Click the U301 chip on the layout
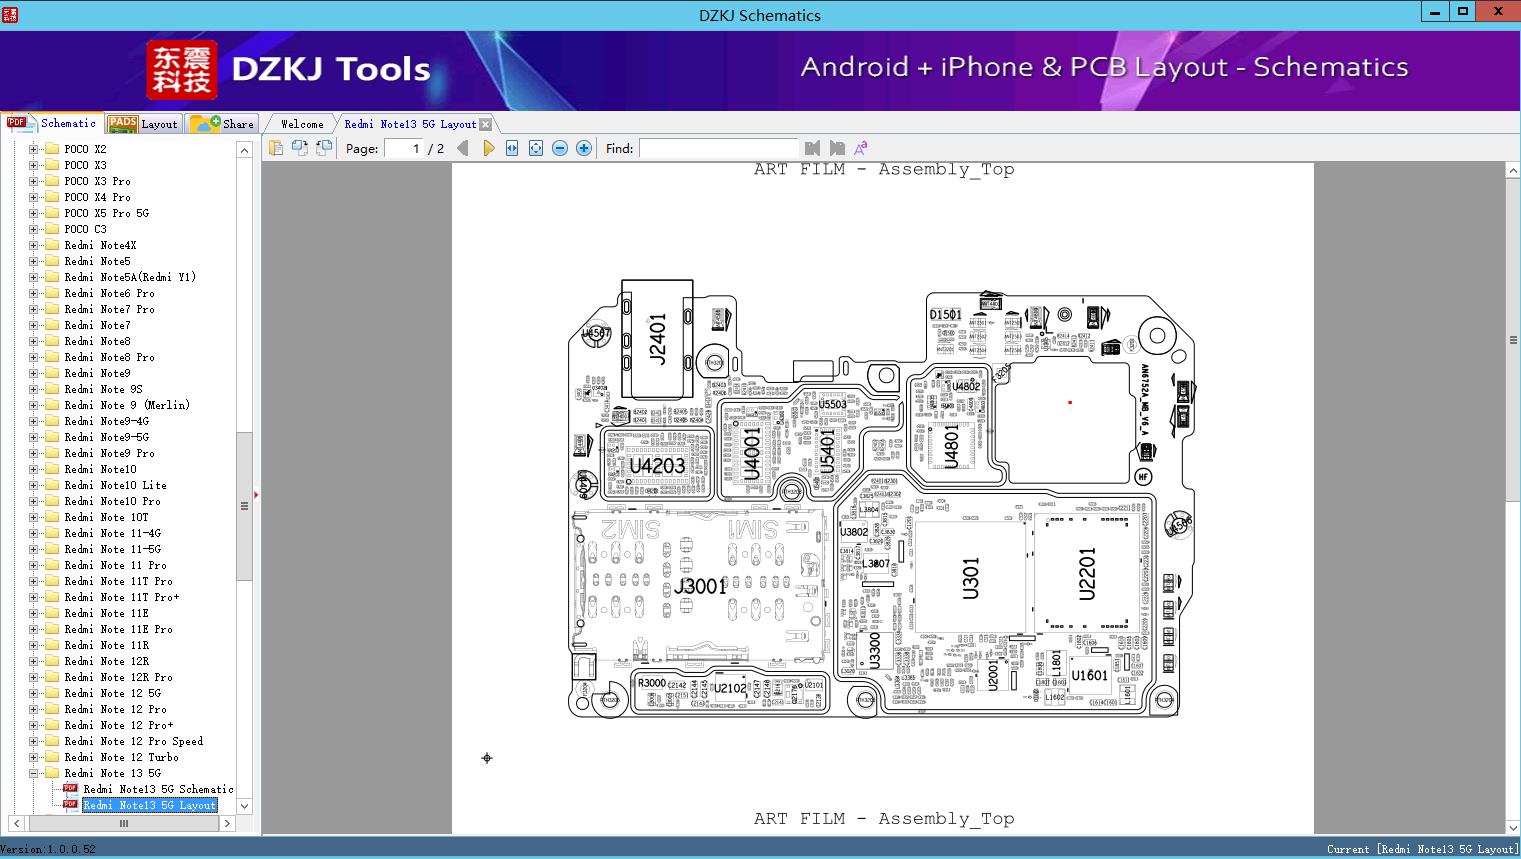The image size is (1521, 859). (970, 578)
